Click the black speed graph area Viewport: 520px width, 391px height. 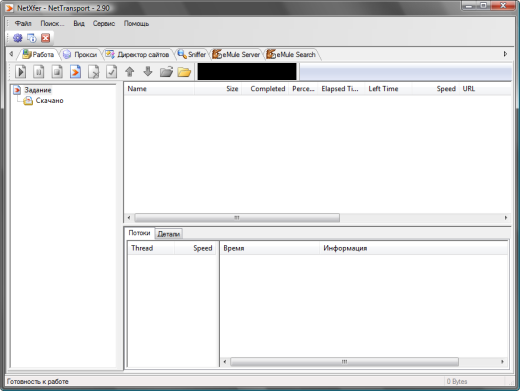point(247,72)
